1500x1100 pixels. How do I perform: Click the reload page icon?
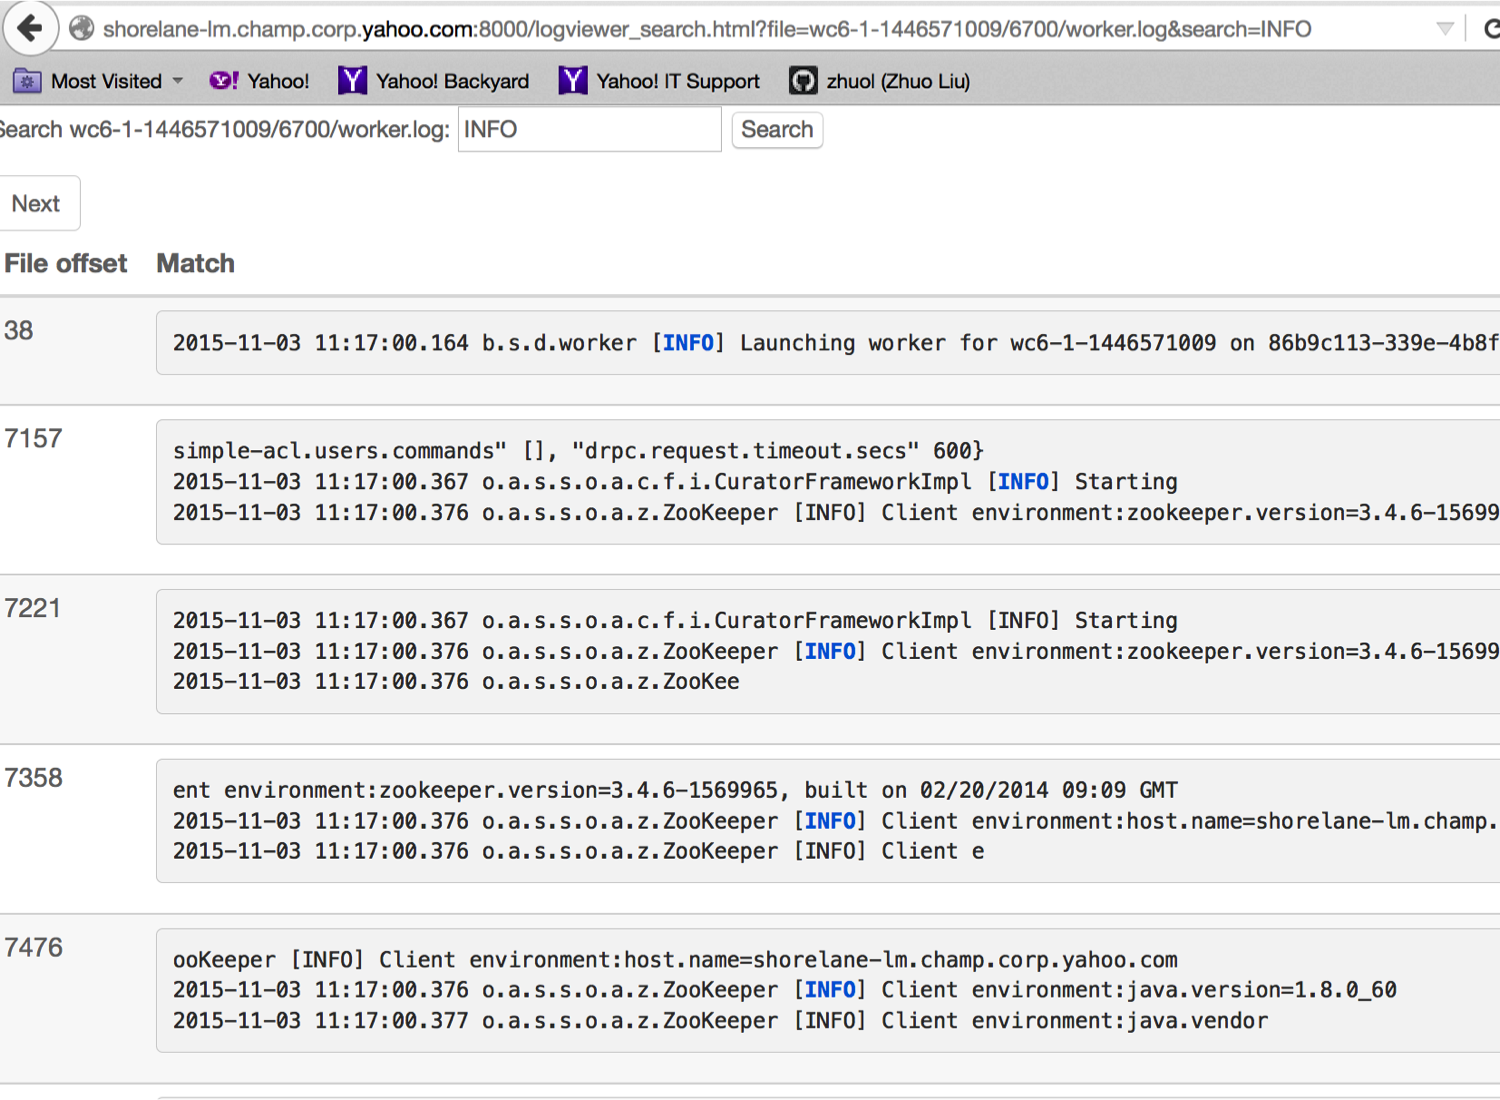point(1491,28)
